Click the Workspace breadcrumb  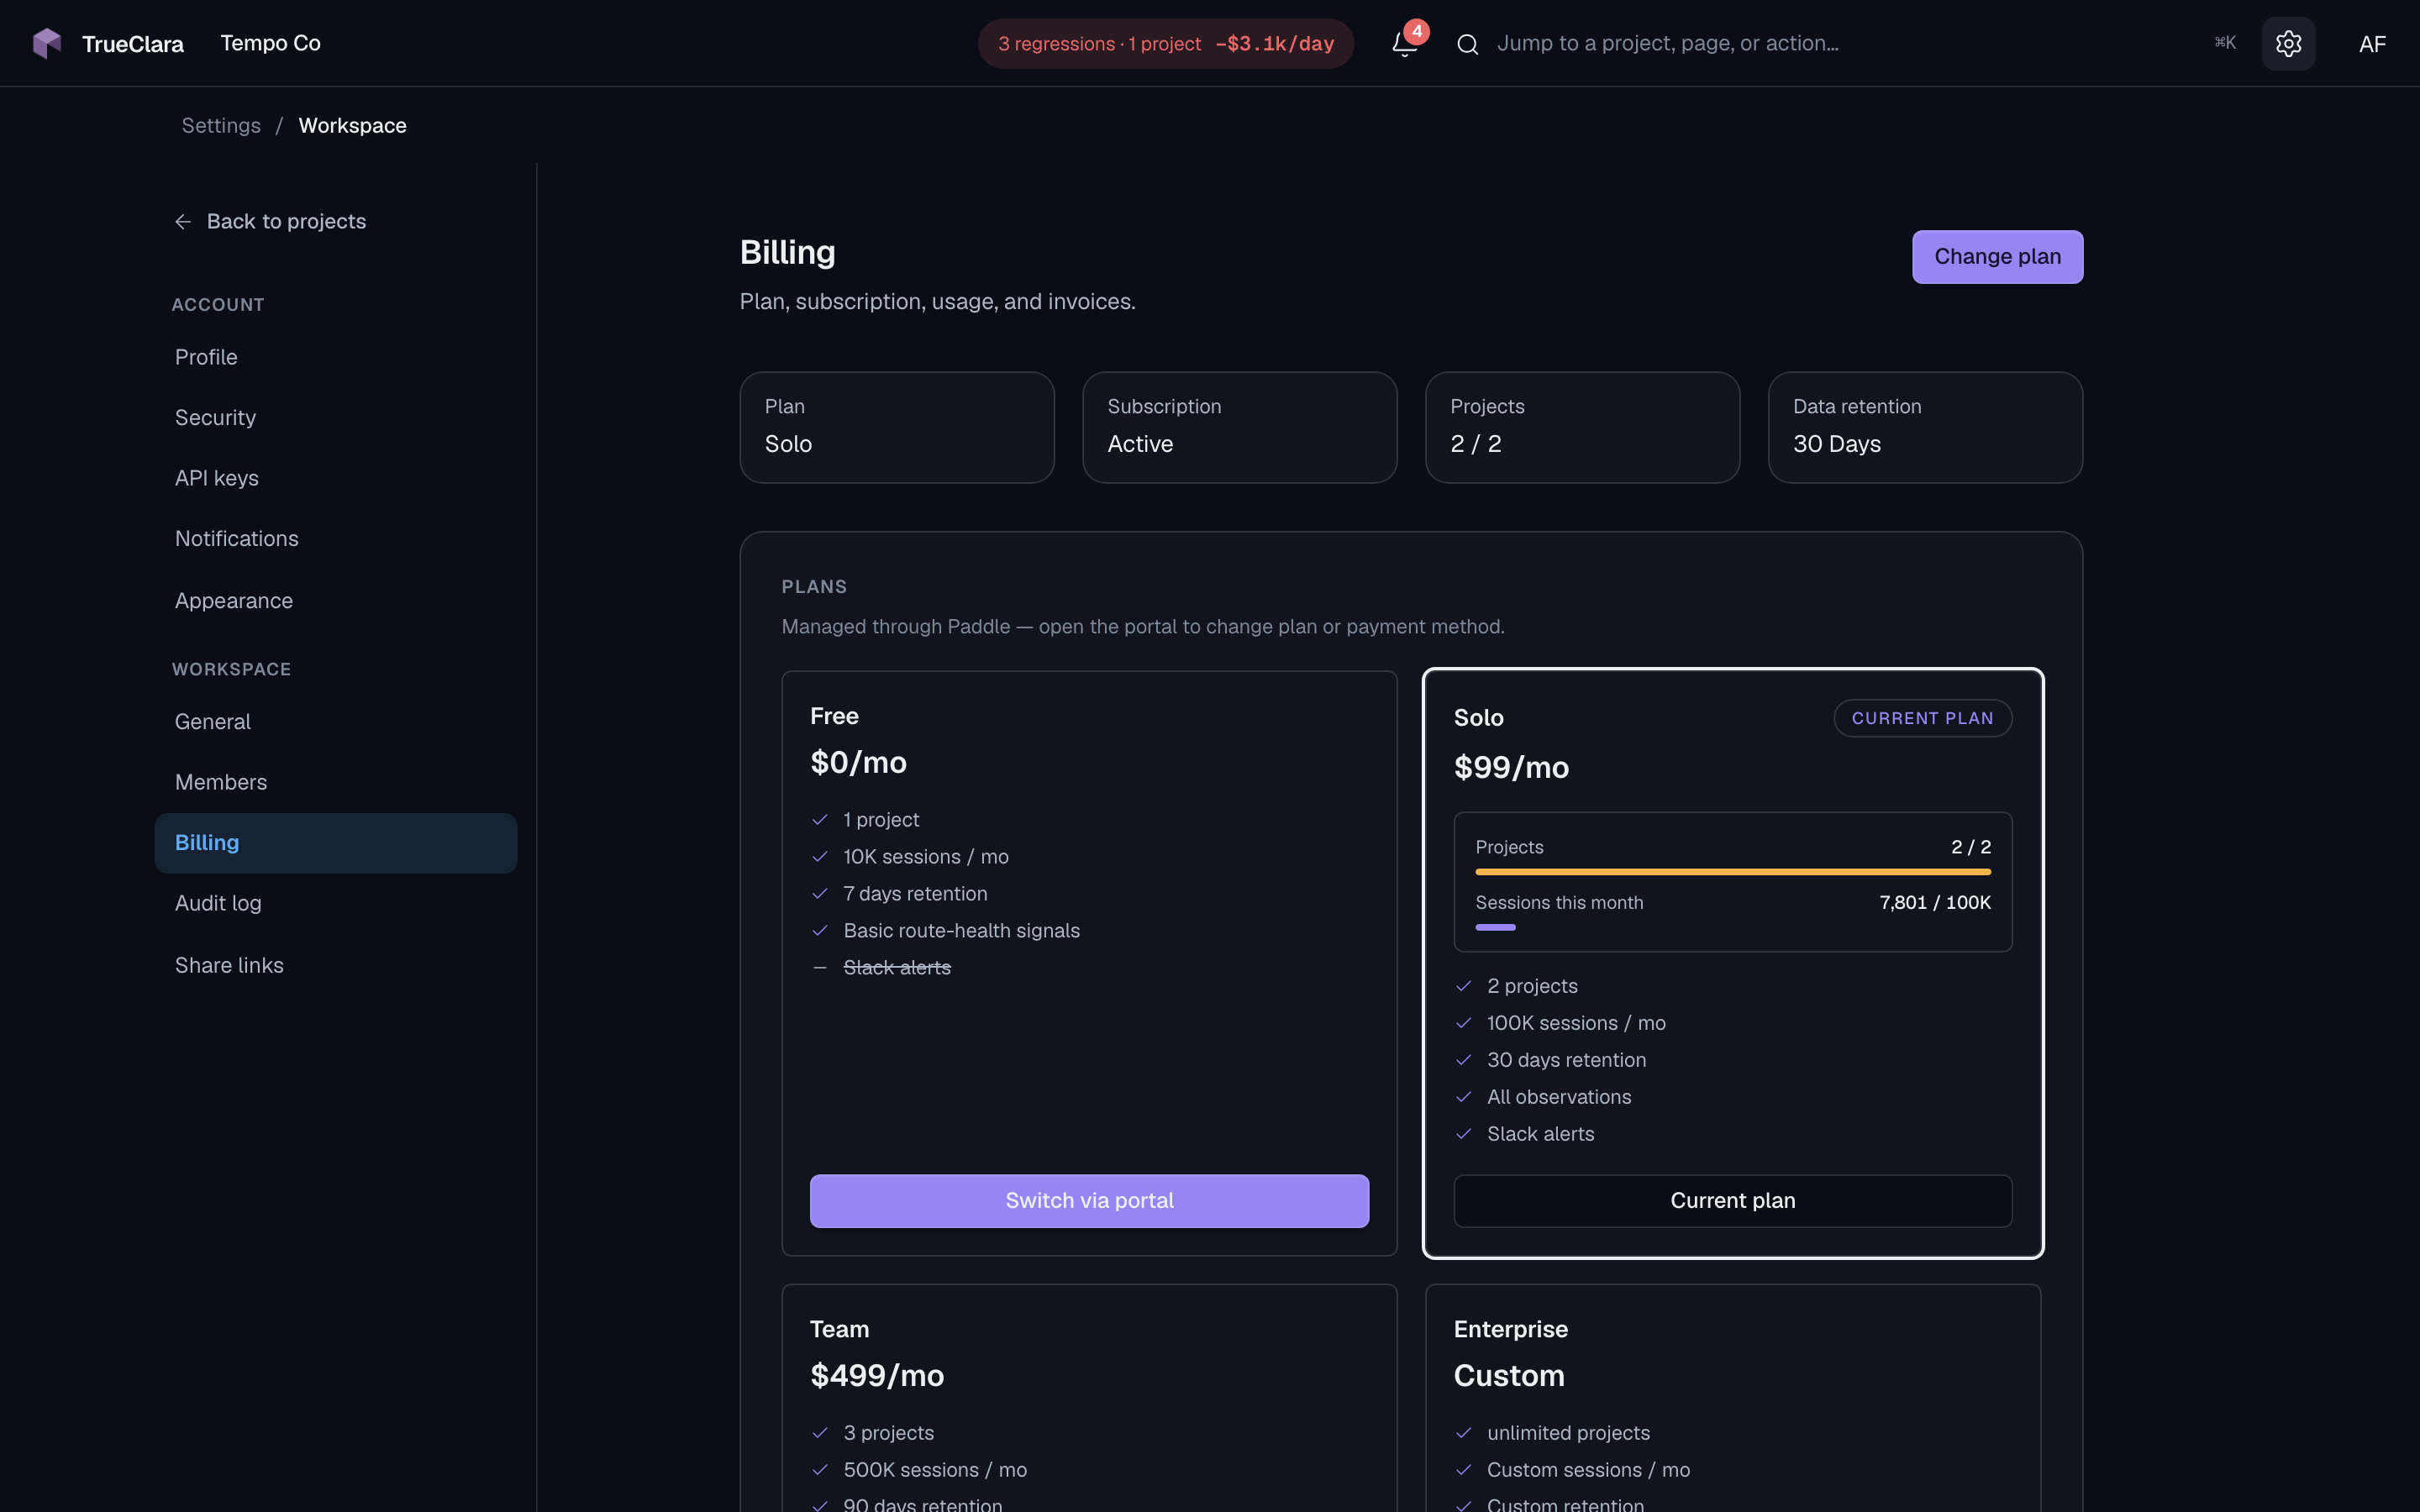pos(352,126)
